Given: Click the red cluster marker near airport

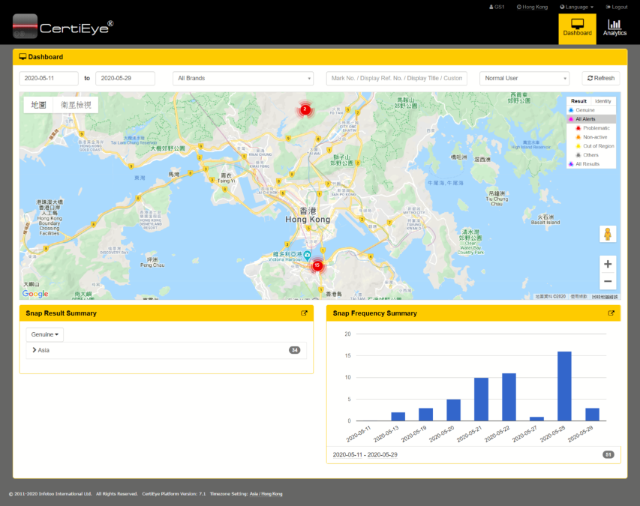Looking at the screenshot, I should point(317,265).
